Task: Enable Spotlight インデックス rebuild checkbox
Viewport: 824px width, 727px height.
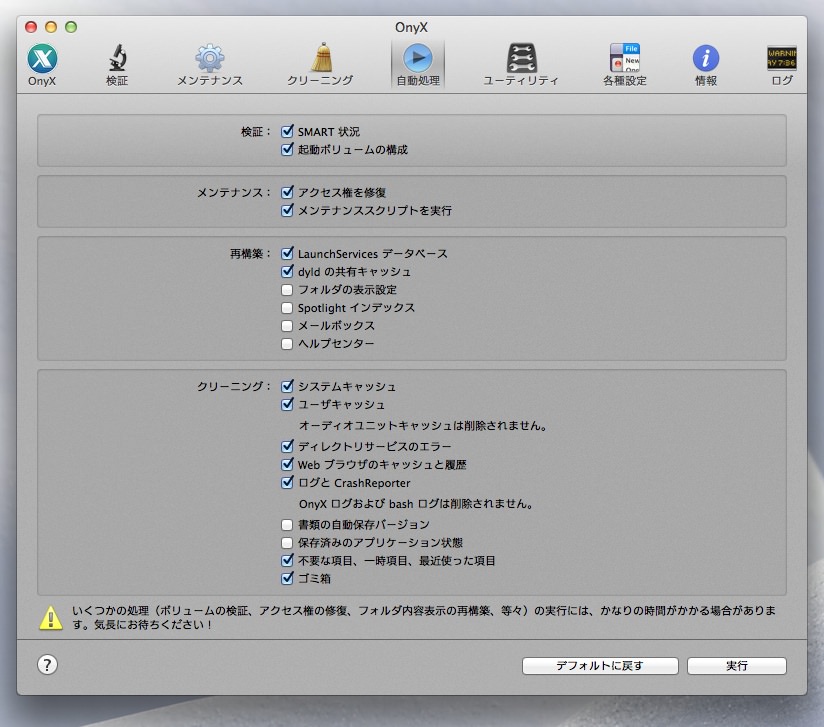Action: (x=287, y=308)
